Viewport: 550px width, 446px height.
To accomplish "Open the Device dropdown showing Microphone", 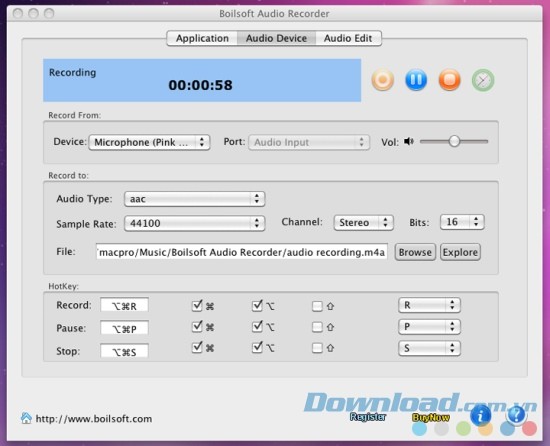I will (149, 142).
